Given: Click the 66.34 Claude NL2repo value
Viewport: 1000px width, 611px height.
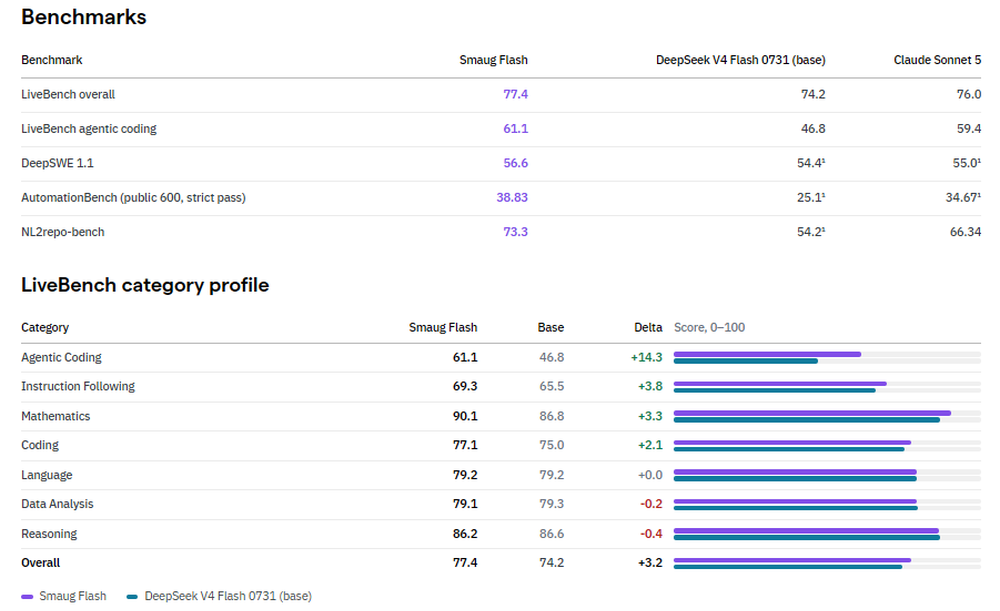Looking at the screenshot, I should pyautogui.click(x=966, y=232).
